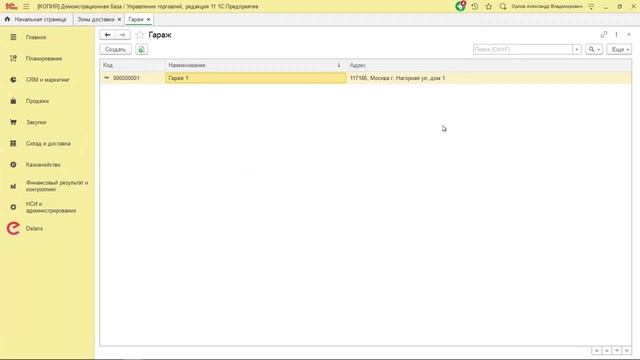640x360 pixels.
Task: Open the Главное section icon
Action: (13, 37)
